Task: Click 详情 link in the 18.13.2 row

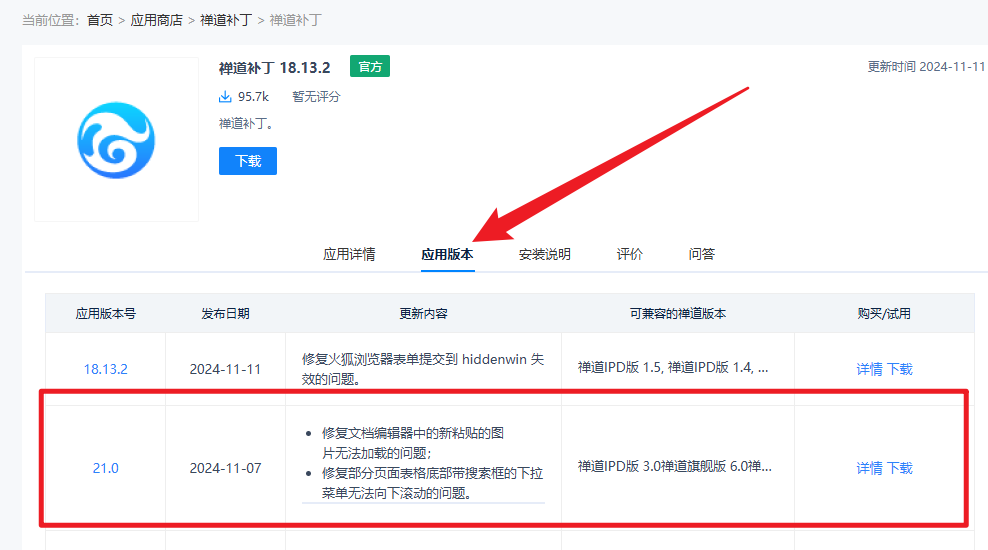Action: point(869,369)
